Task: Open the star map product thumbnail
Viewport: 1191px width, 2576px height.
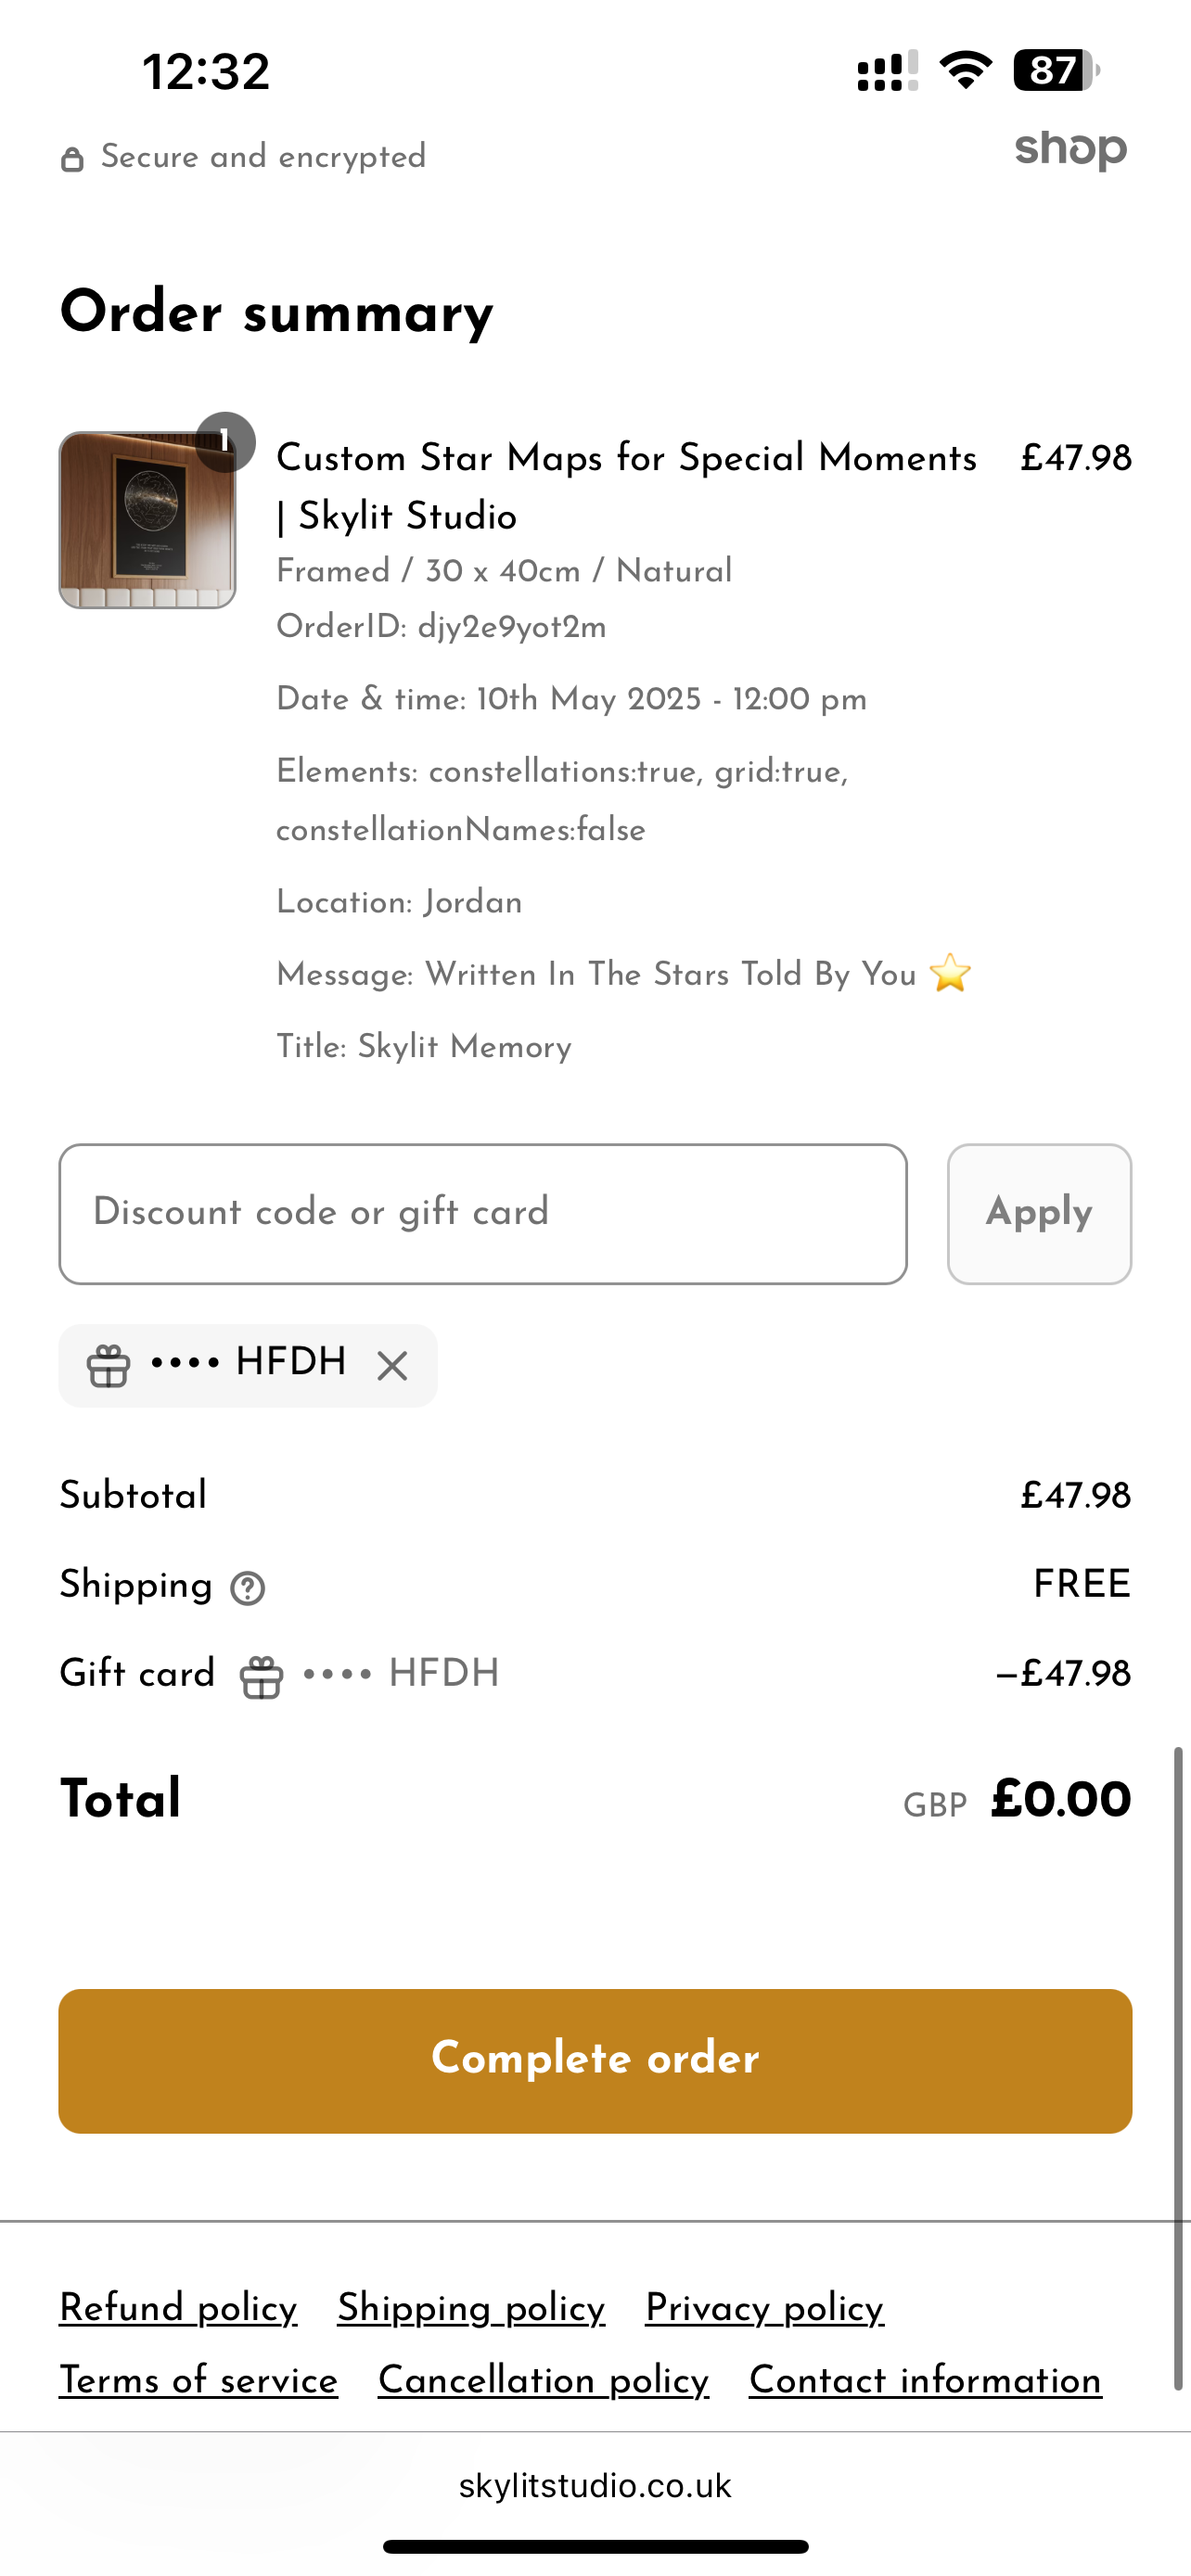Action: tap(148, 520)
